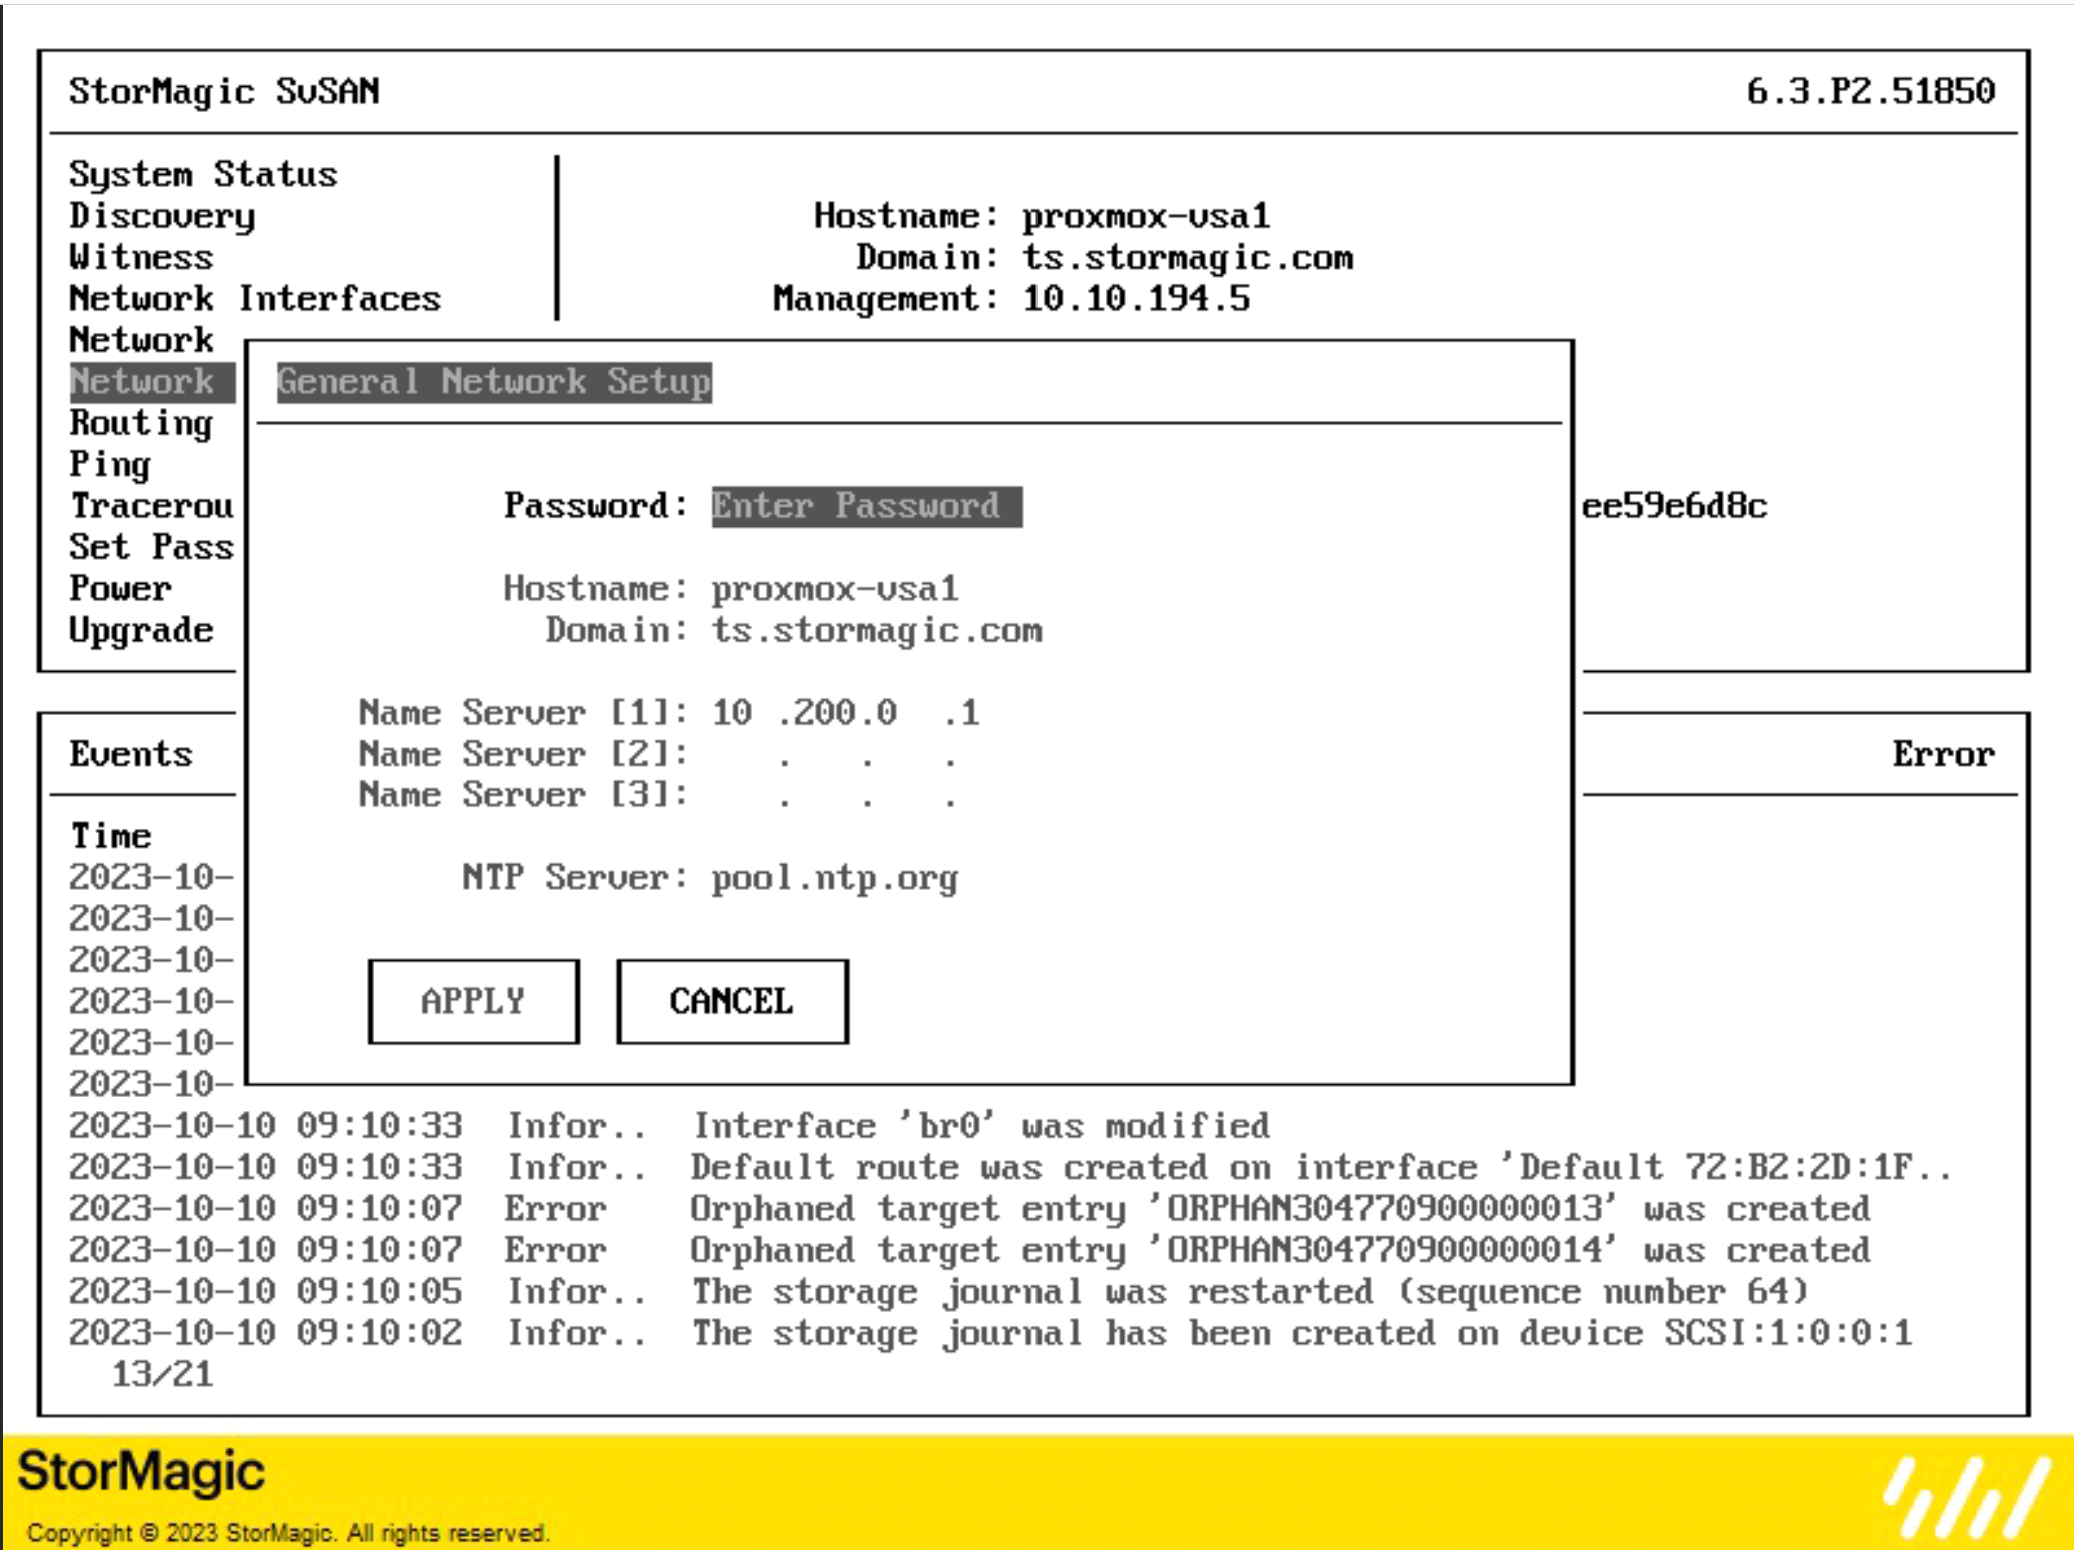Click the ee59e6d8c identifier text
The width and height of the screenshot is (2075, 1550).
click(1674, 506)
